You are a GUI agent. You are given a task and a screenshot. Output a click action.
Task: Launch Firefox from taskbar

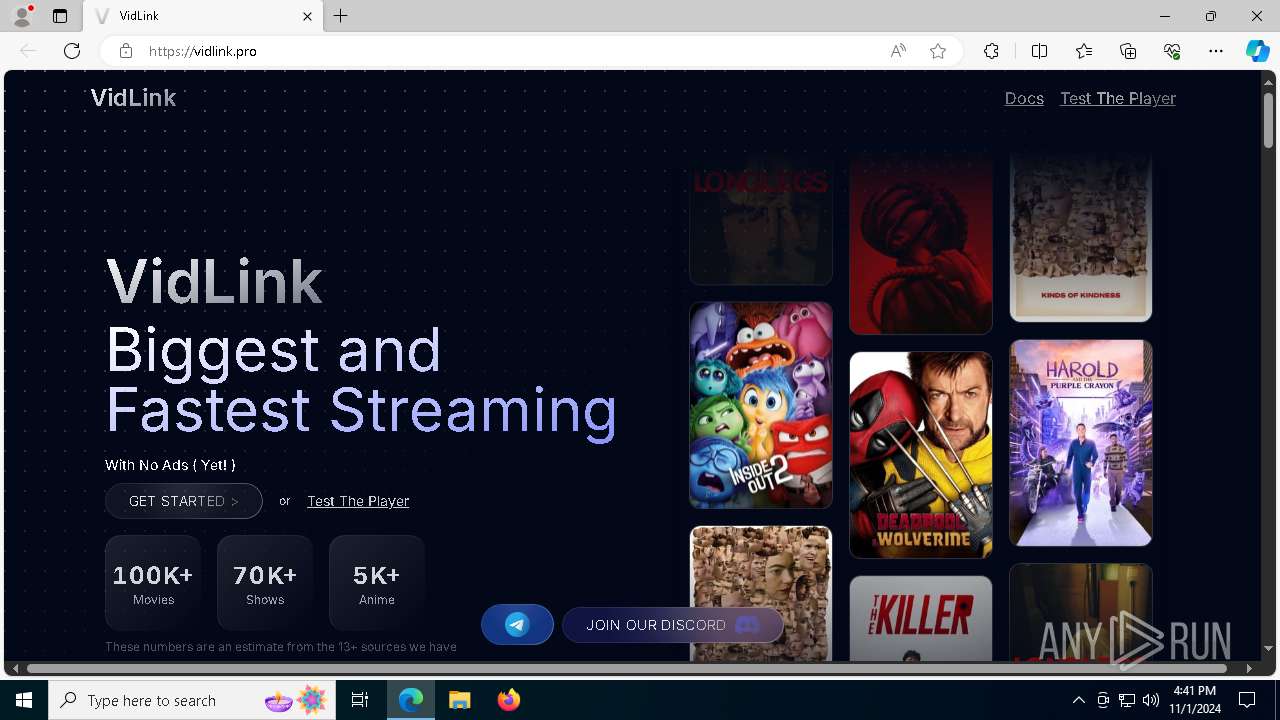point(509,700)
